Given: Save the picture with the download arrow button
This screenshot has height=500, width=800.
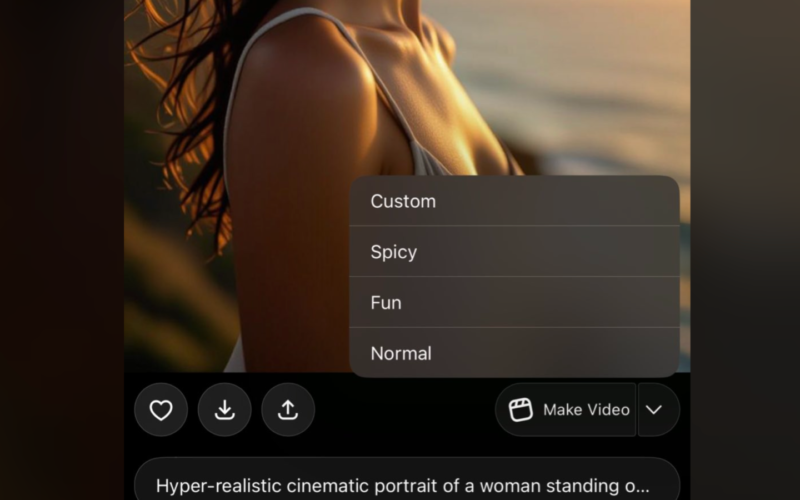Looking at the screenshot, I should (225, 410).
